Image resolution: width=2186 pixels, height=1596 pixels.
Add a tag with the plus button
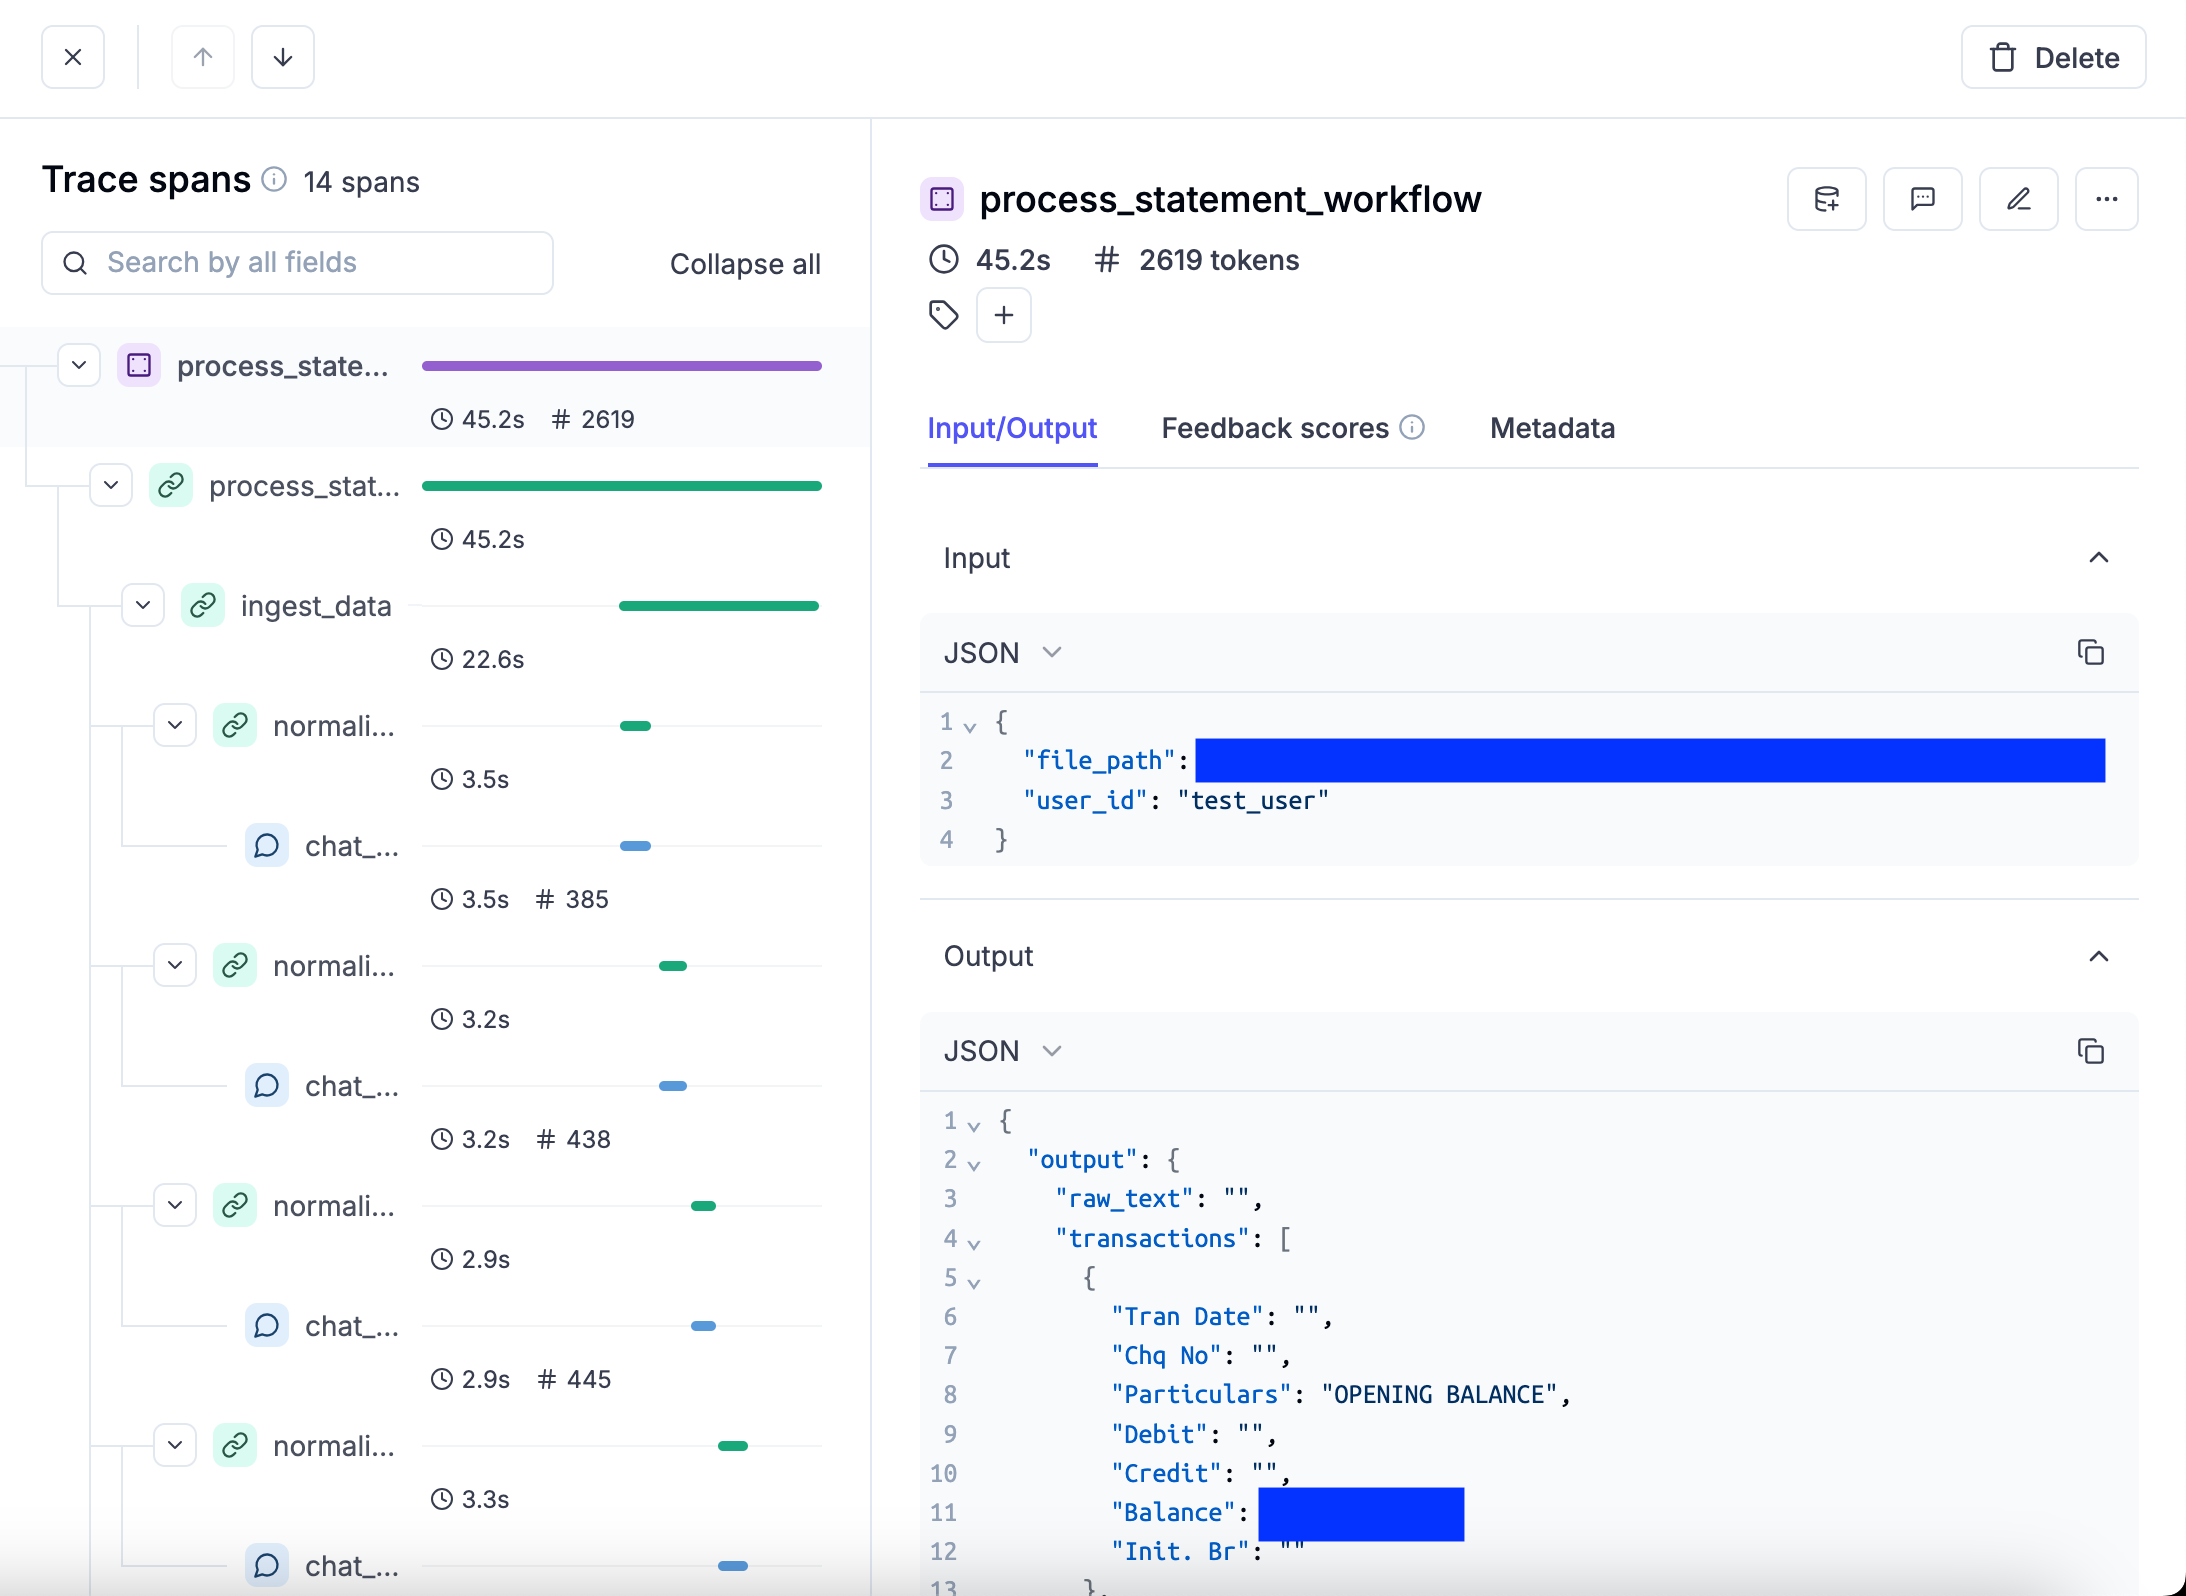[x=1004, y=315]
